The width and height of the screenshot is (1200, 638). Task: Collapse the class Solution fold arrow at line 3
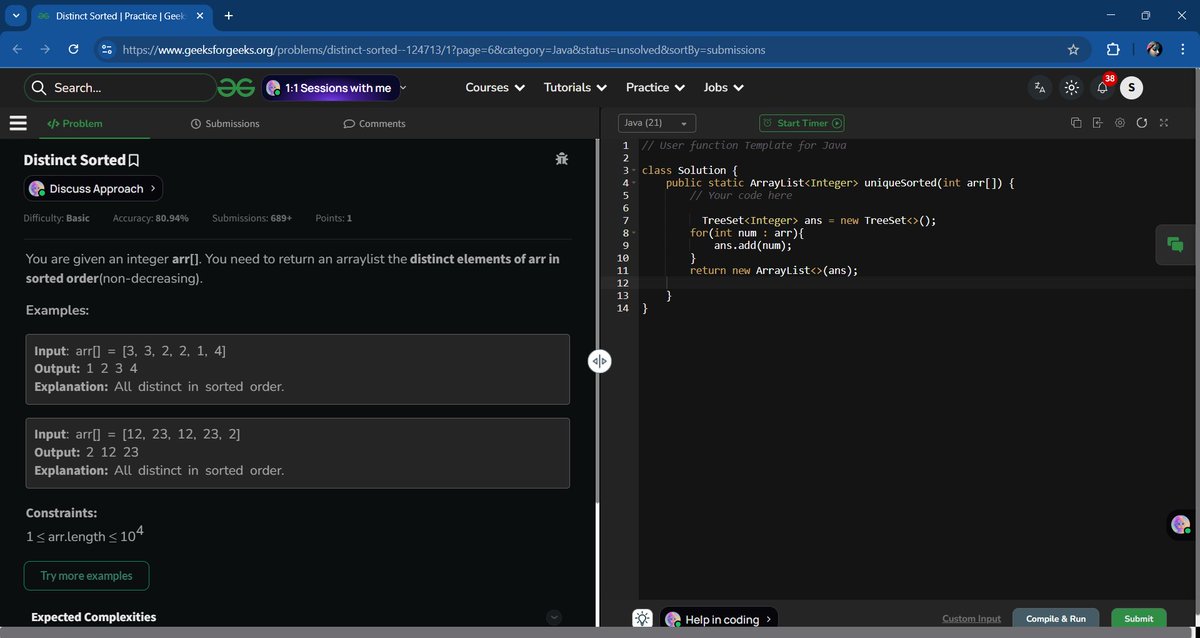(x=633, y=170)
